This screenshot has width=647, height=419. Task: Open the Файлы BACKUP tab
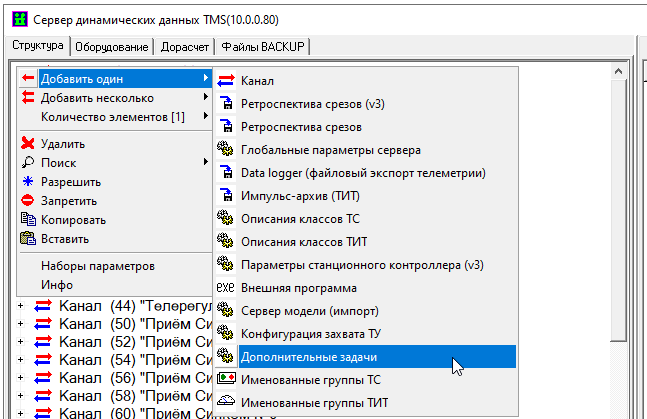(x=264, y=47)
